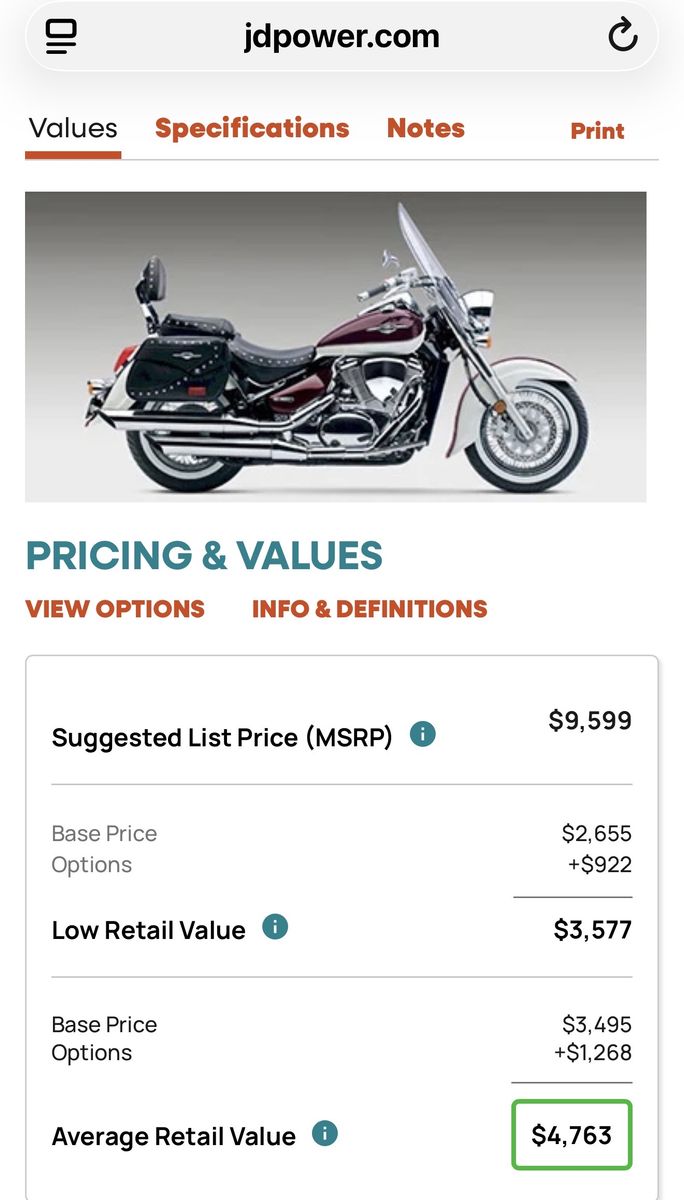
Task: Tap the info icon next to Average Retail Value
Action: click(x=325, y=1133)
